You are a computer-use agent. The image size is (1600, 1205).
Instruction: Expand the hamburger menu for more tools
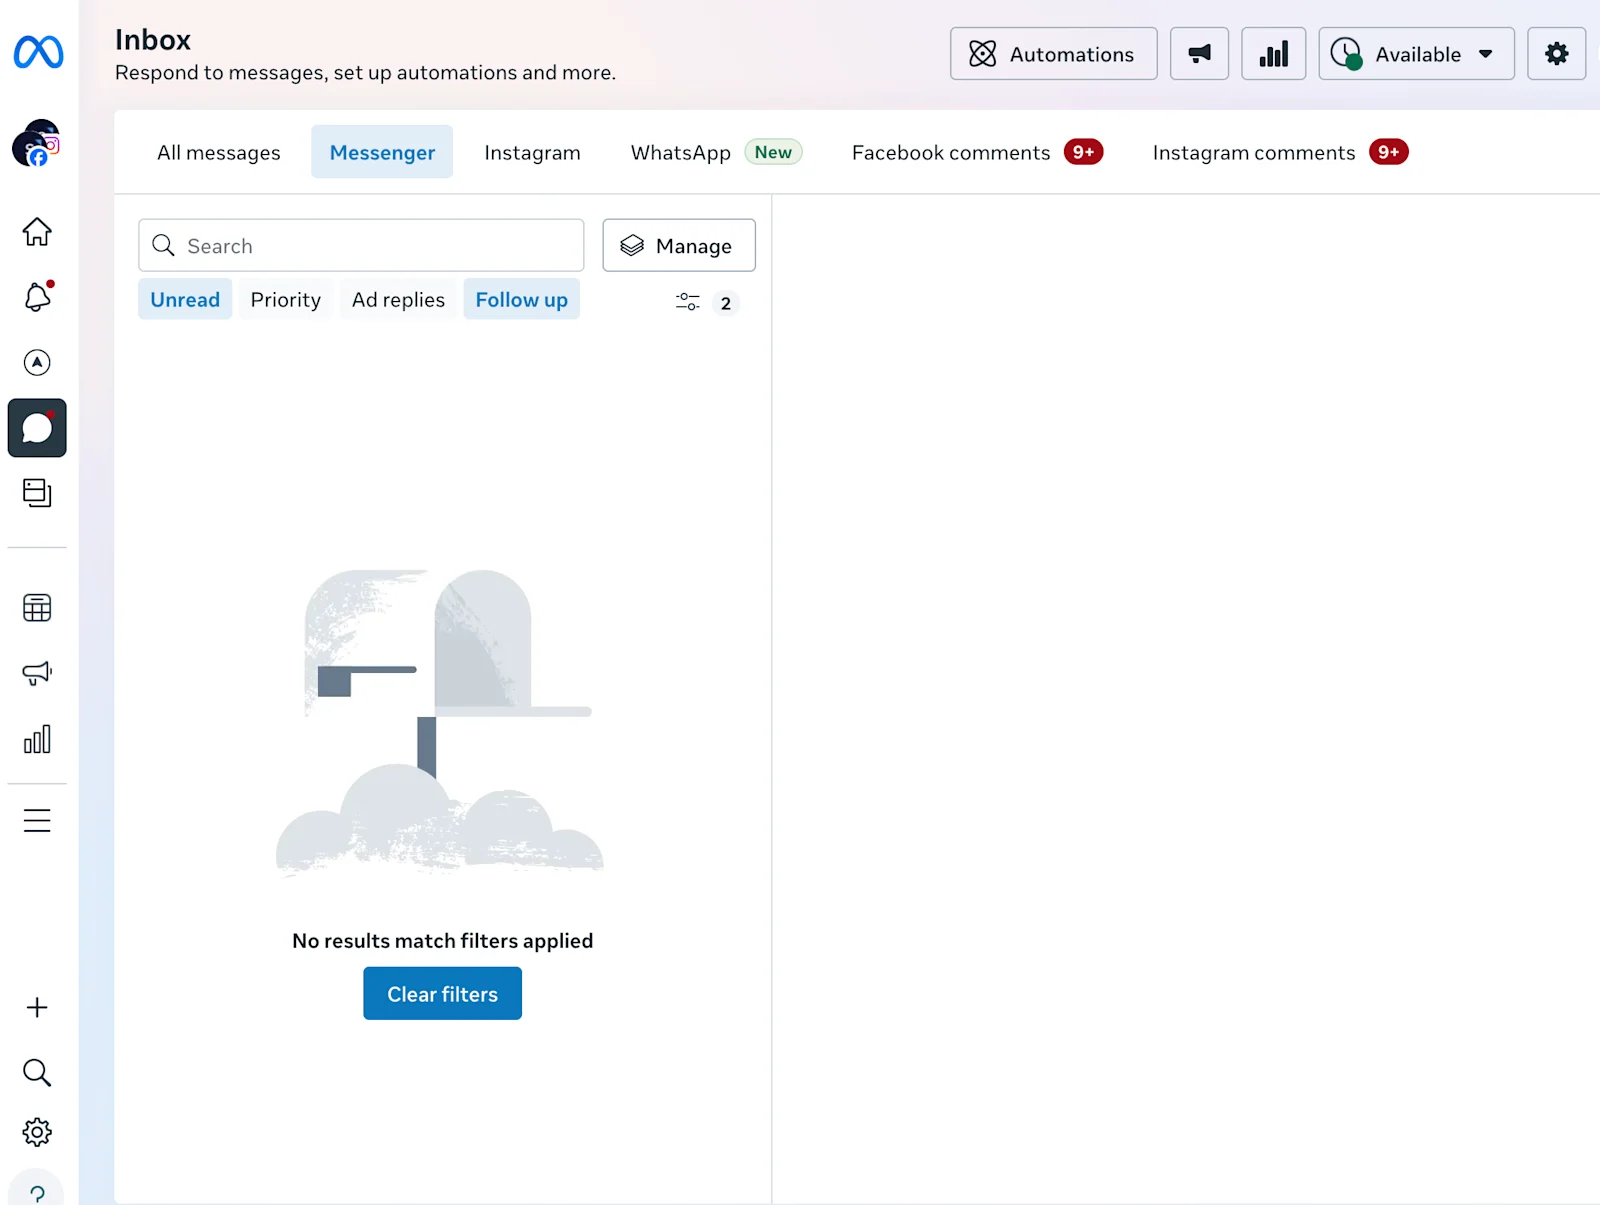point(37,820)
